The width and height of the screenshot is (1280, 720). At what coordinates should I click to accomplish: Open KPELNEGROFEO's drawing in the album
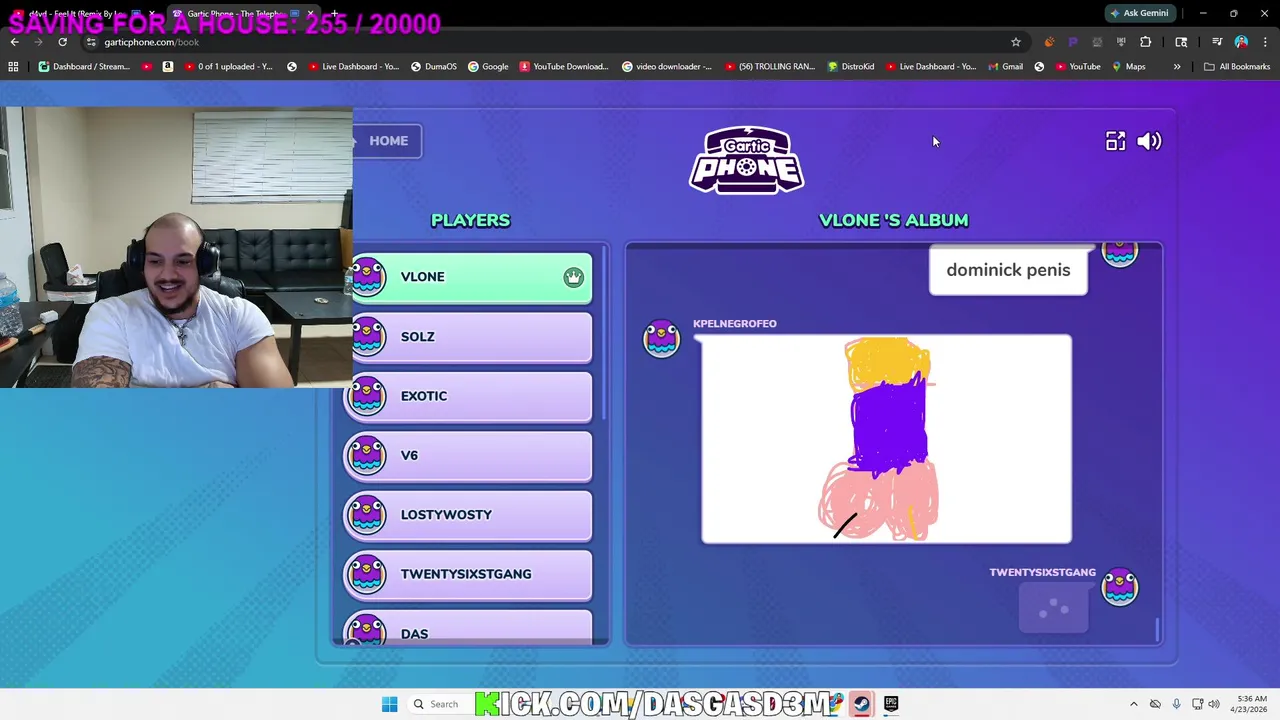(x=886, y=439)
